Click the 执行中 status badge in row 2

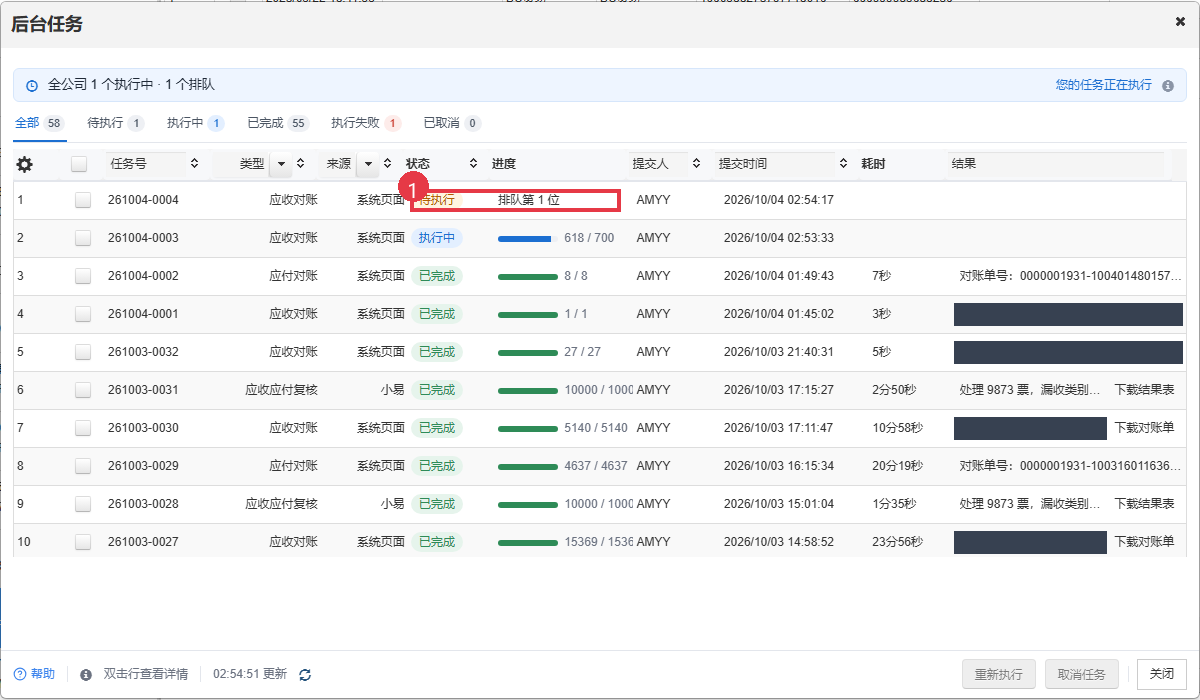[x=437, y=238]
